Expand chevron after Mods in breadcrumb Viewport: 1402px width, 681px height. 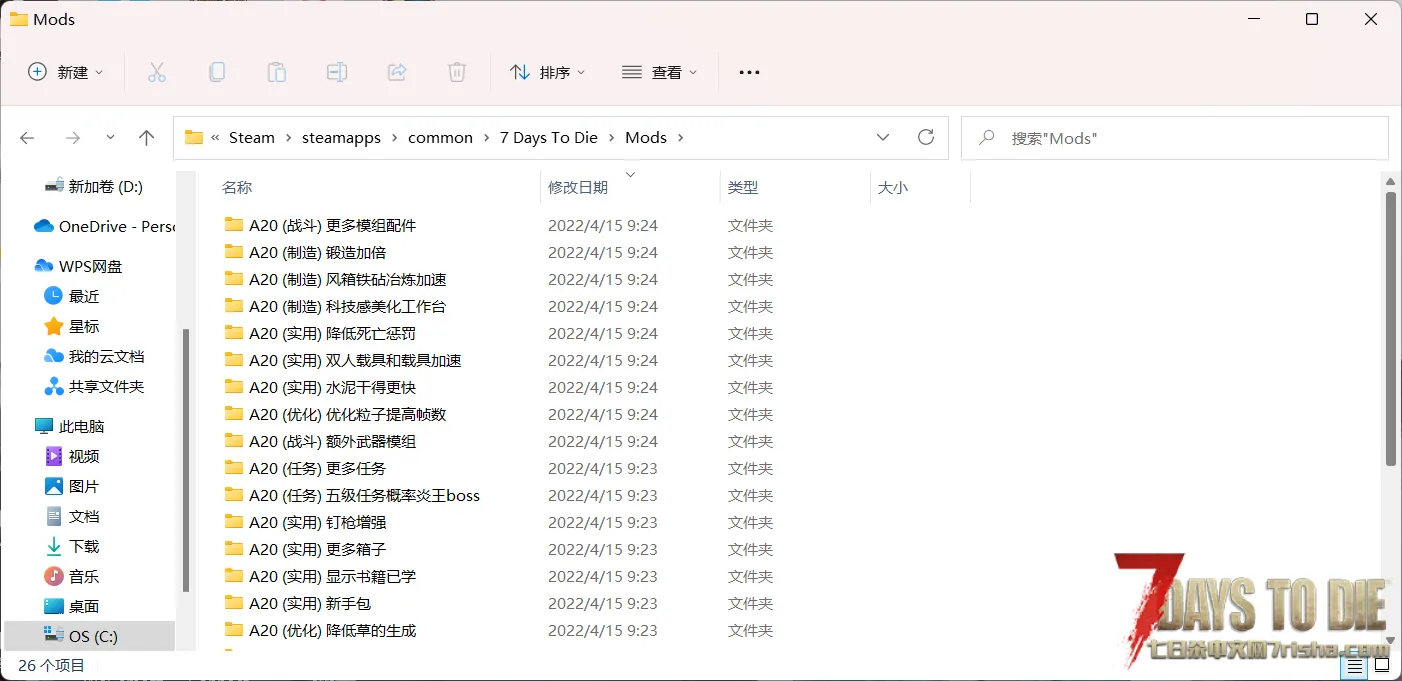(680, 138)
